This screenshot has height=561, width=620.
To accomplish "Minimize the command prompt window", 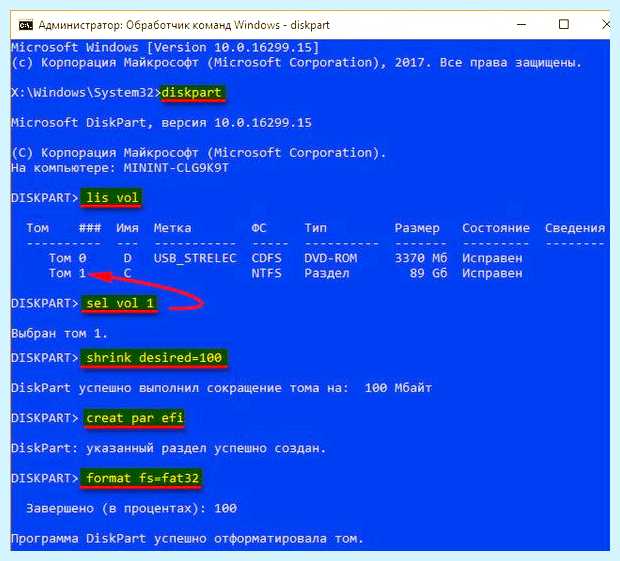I will click(521, 25).
